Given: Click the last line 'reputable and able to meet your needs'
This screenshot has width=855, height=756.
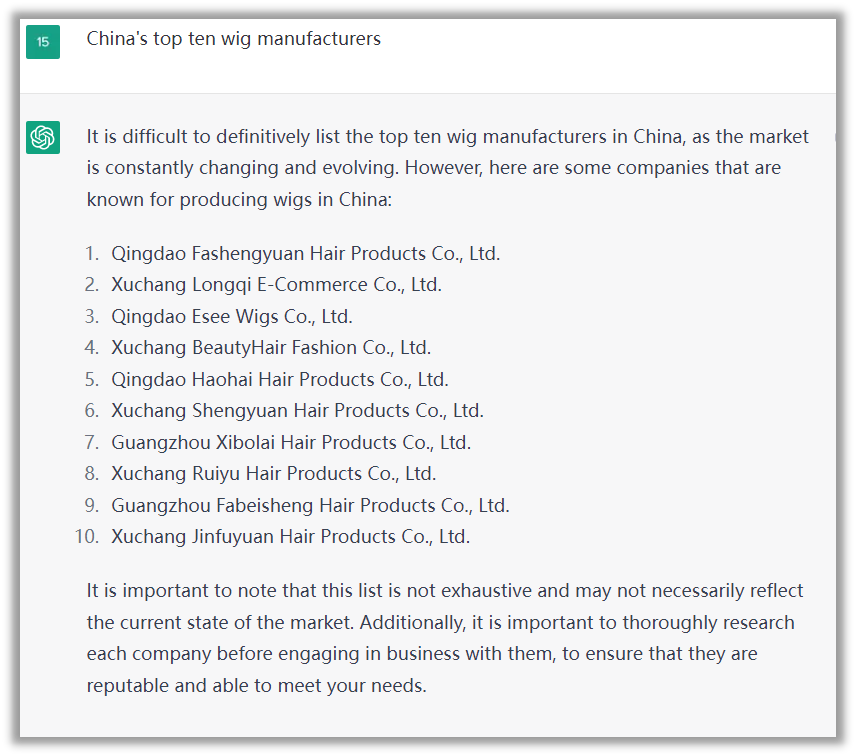Looking at the screenshot, I should coord(256,686).
